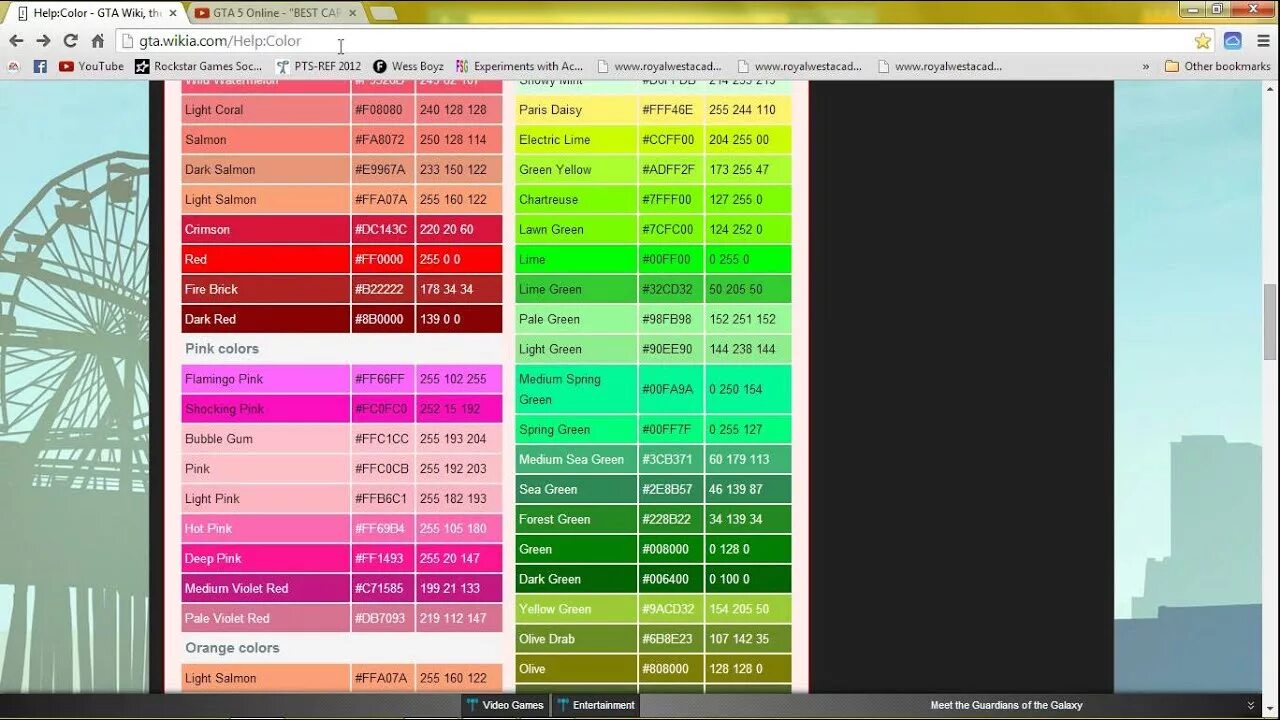The image size is (1280, 720).
Task: Open Meet the Guardians of the Galaxy link
Action: 1006,705
